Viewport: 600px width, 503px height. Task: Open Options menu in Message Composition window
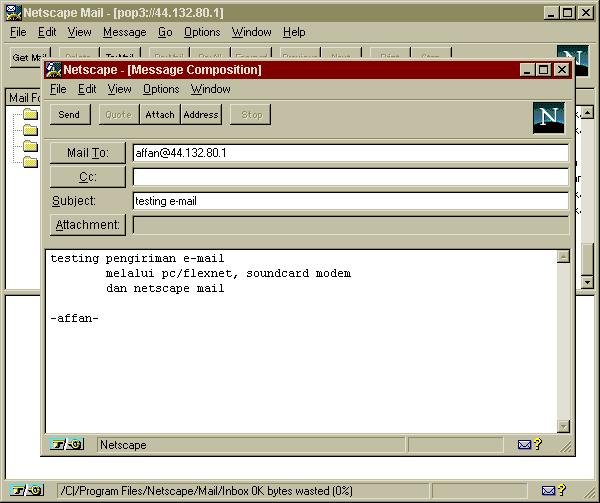click(161, 89)
